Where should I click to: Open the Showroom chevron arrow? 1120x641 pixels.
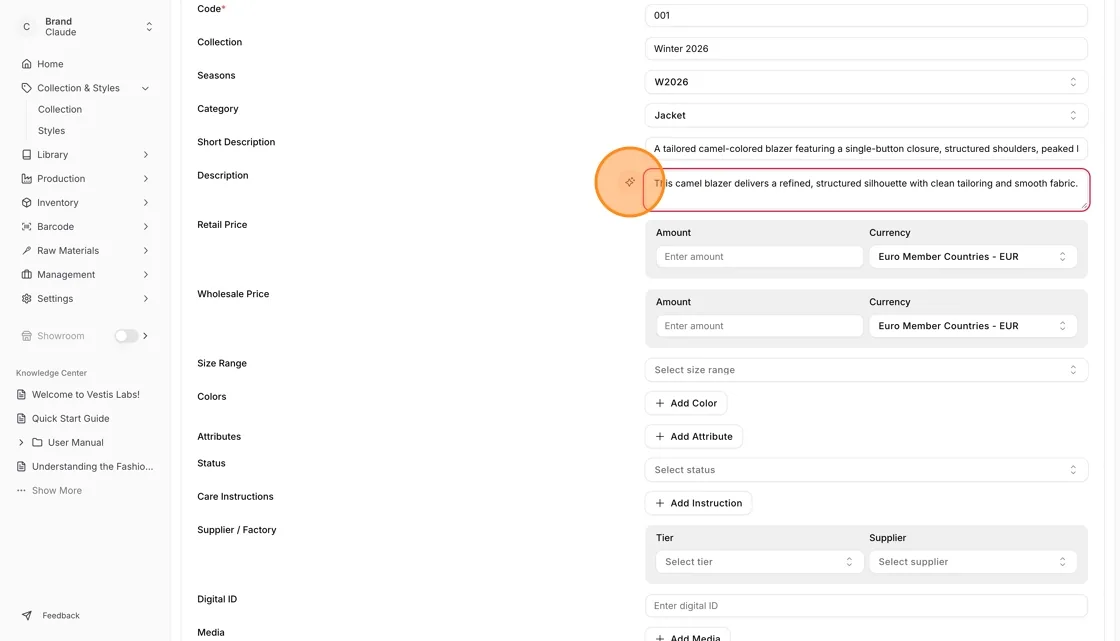[146, 336]
